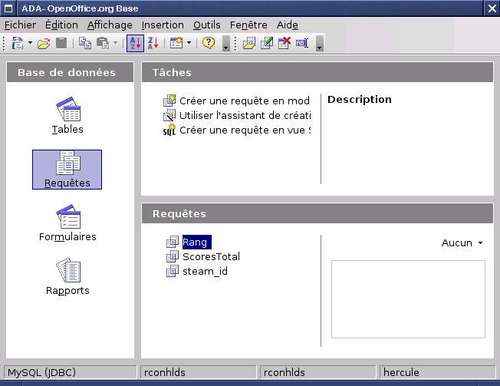This screenshot has height=386, width=500.
Task: Click Delete query icon with red X
Action: pyautogui.click(x=284, y=43)
